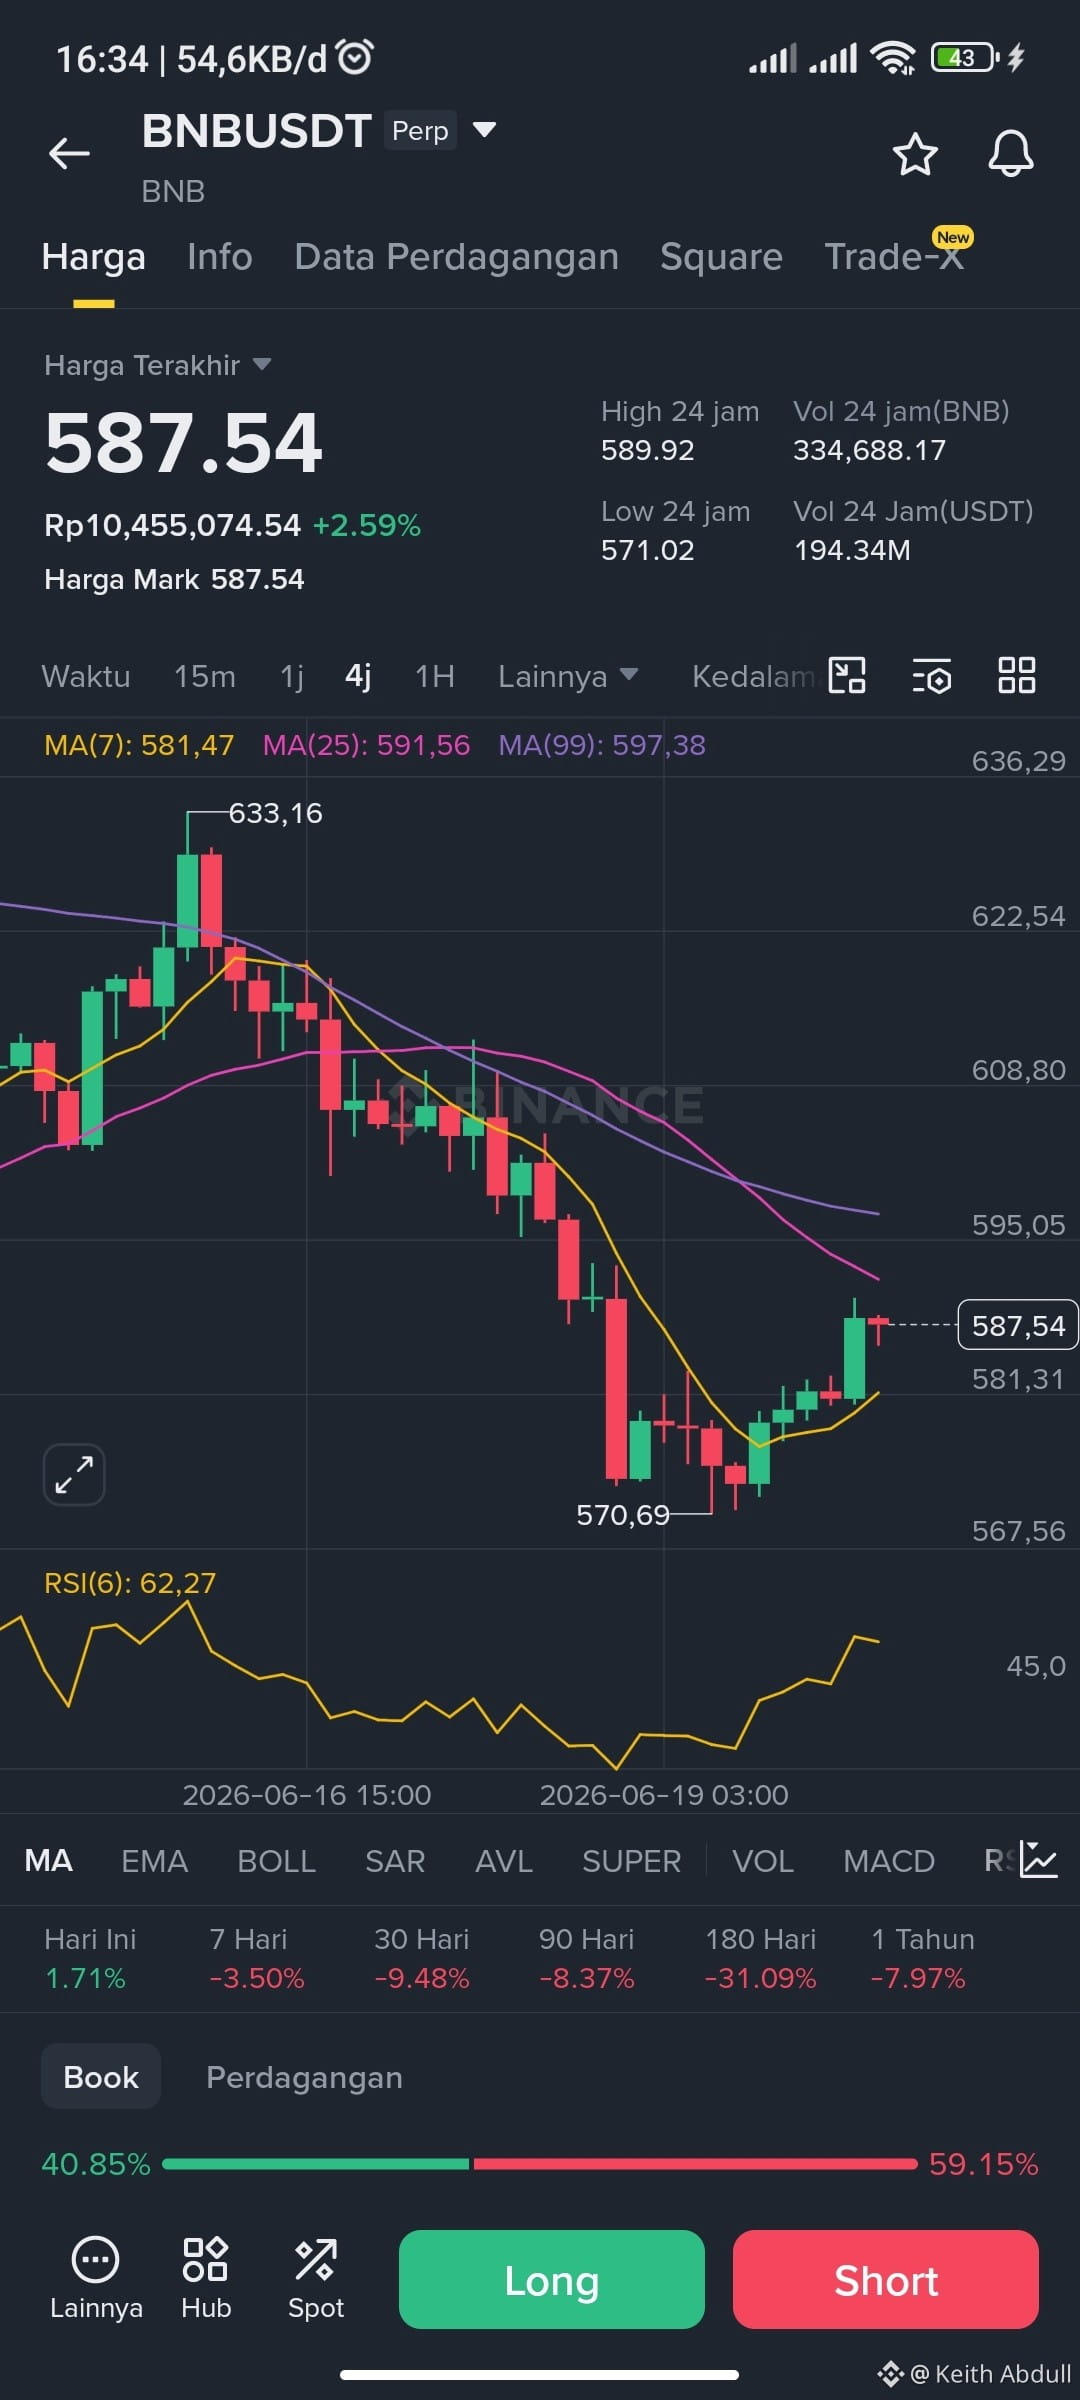Screen dimensions: 1080x2400
Task: Tap the 7 Hari -3.50% change
Action: (256, 1958)
